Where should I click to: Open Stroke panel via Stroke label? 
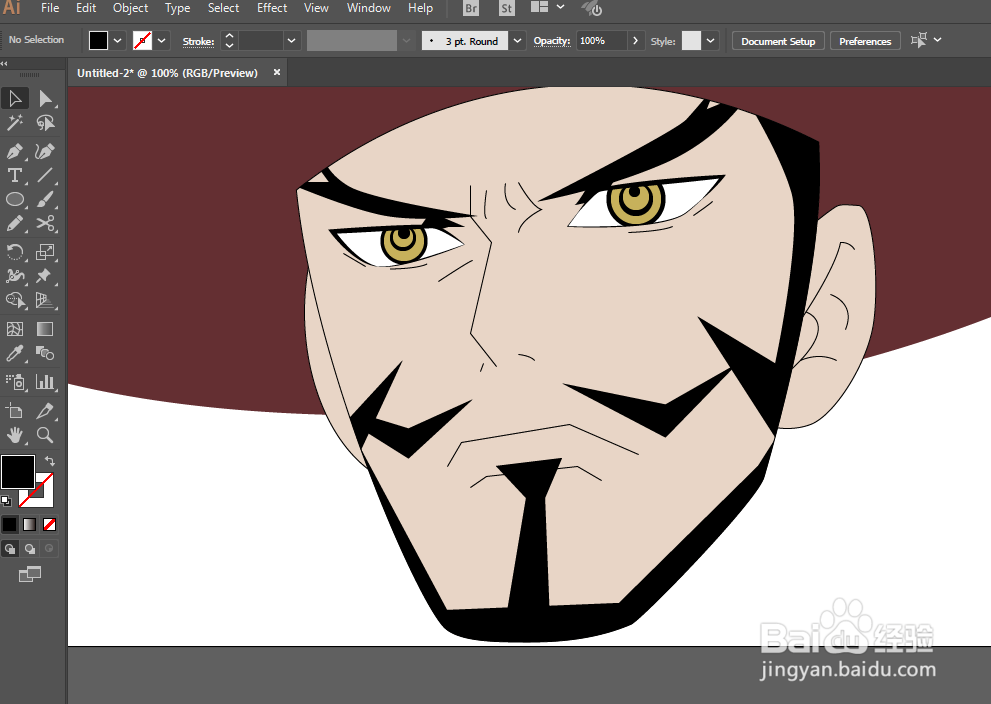198,42
